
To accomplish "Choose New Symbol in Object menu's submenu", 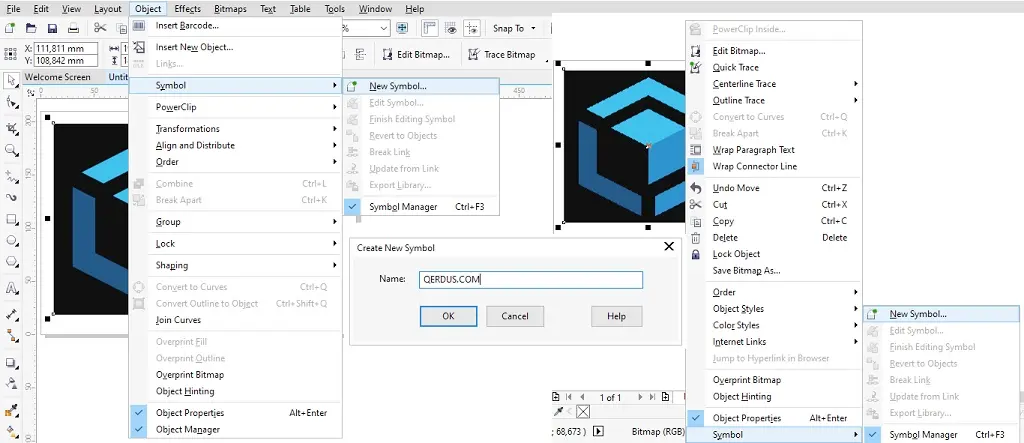I will 420,86.
